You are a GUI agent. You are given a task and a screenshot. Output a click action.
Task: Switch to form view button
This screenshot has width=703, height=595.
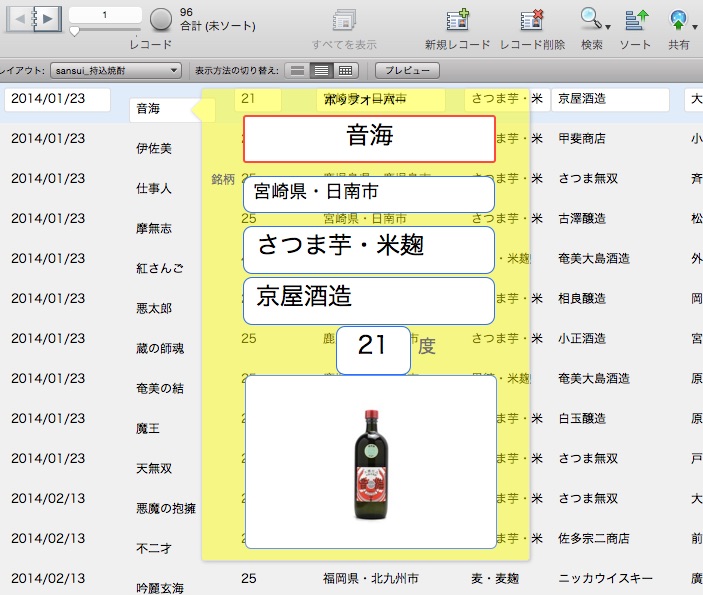click(297, 70)
